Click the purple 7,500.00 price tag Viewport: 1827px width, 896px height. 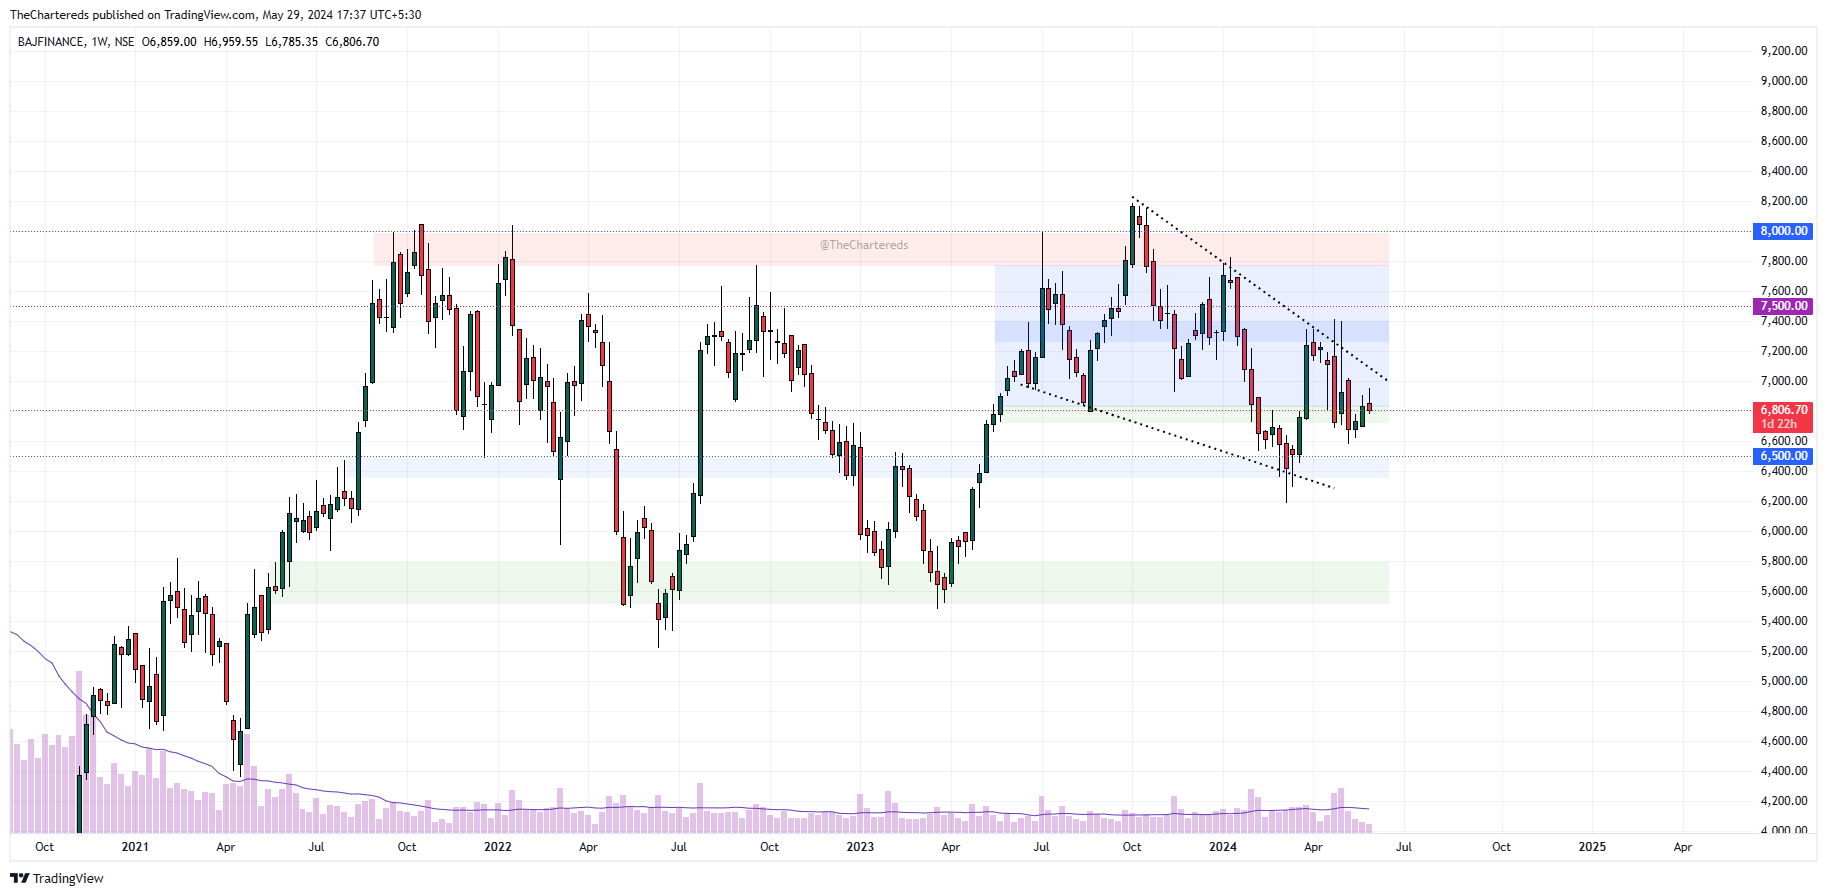[1784, 306]
